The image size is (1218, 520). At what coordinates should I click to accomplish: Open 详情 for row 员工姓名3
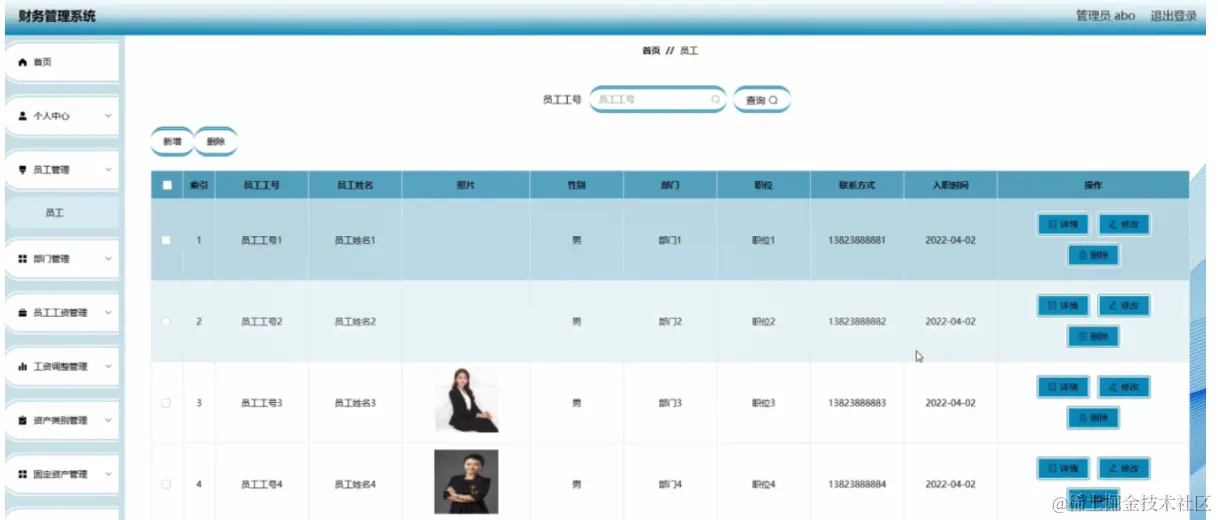click(x=1062, y=387)
